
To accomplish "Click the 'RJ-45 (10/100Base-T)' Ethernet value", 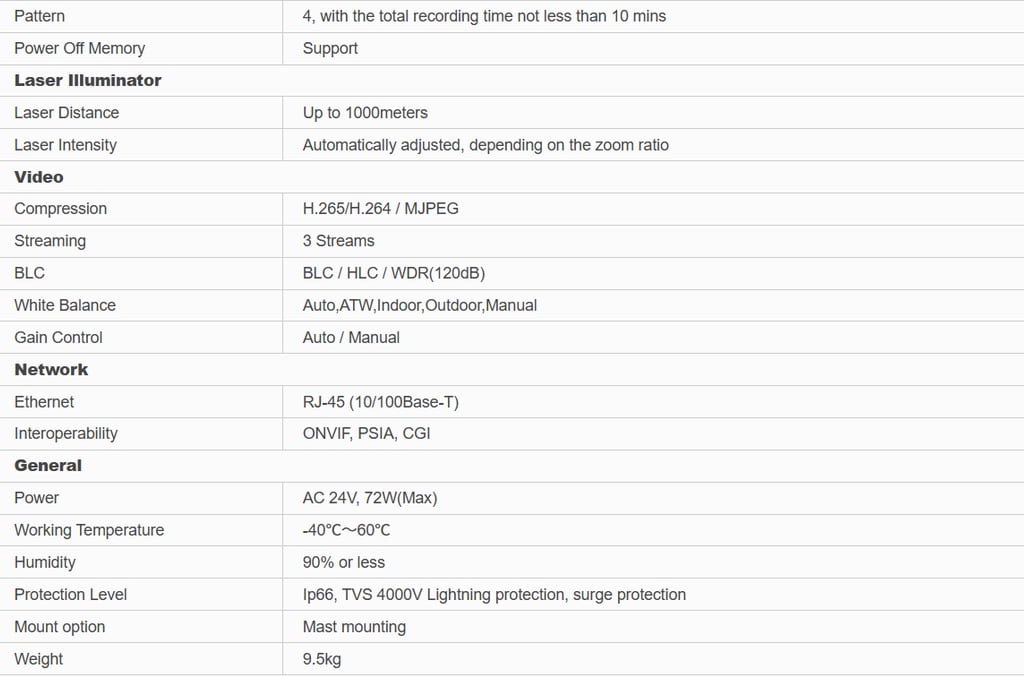I will click(380, 401).
